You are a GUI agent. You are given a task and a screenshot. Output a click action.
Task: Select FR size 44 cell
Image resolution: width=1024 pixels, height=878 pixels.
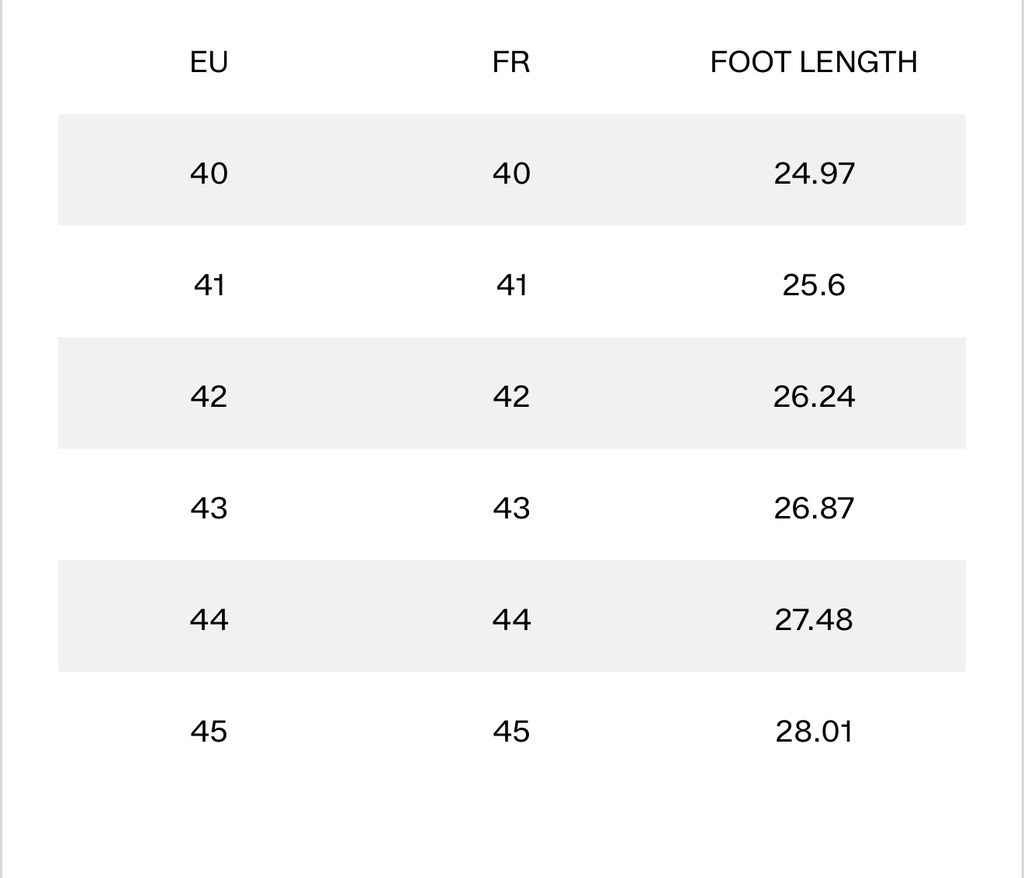tap(511, 619)
